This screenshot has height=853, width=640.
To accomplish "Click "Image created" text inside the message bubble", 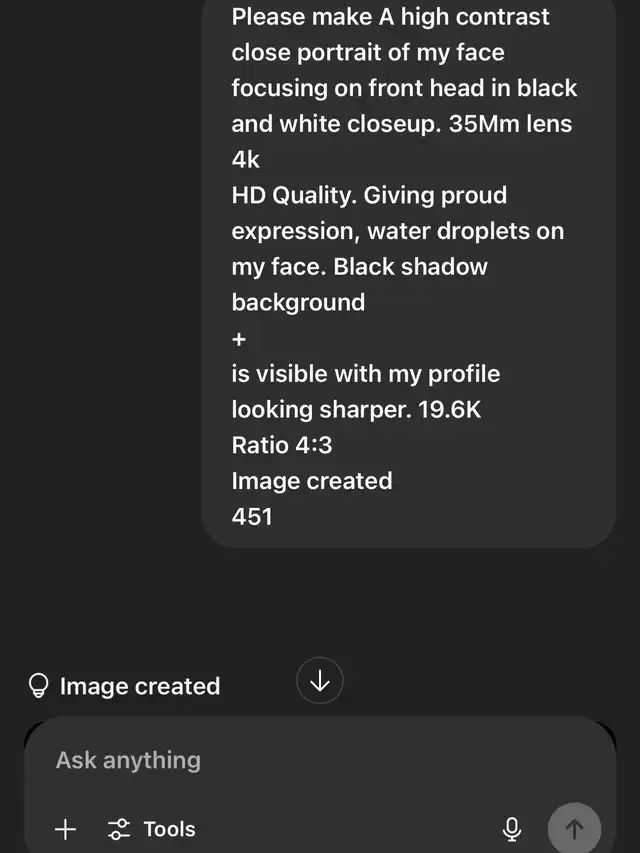I will coord(312,481).
